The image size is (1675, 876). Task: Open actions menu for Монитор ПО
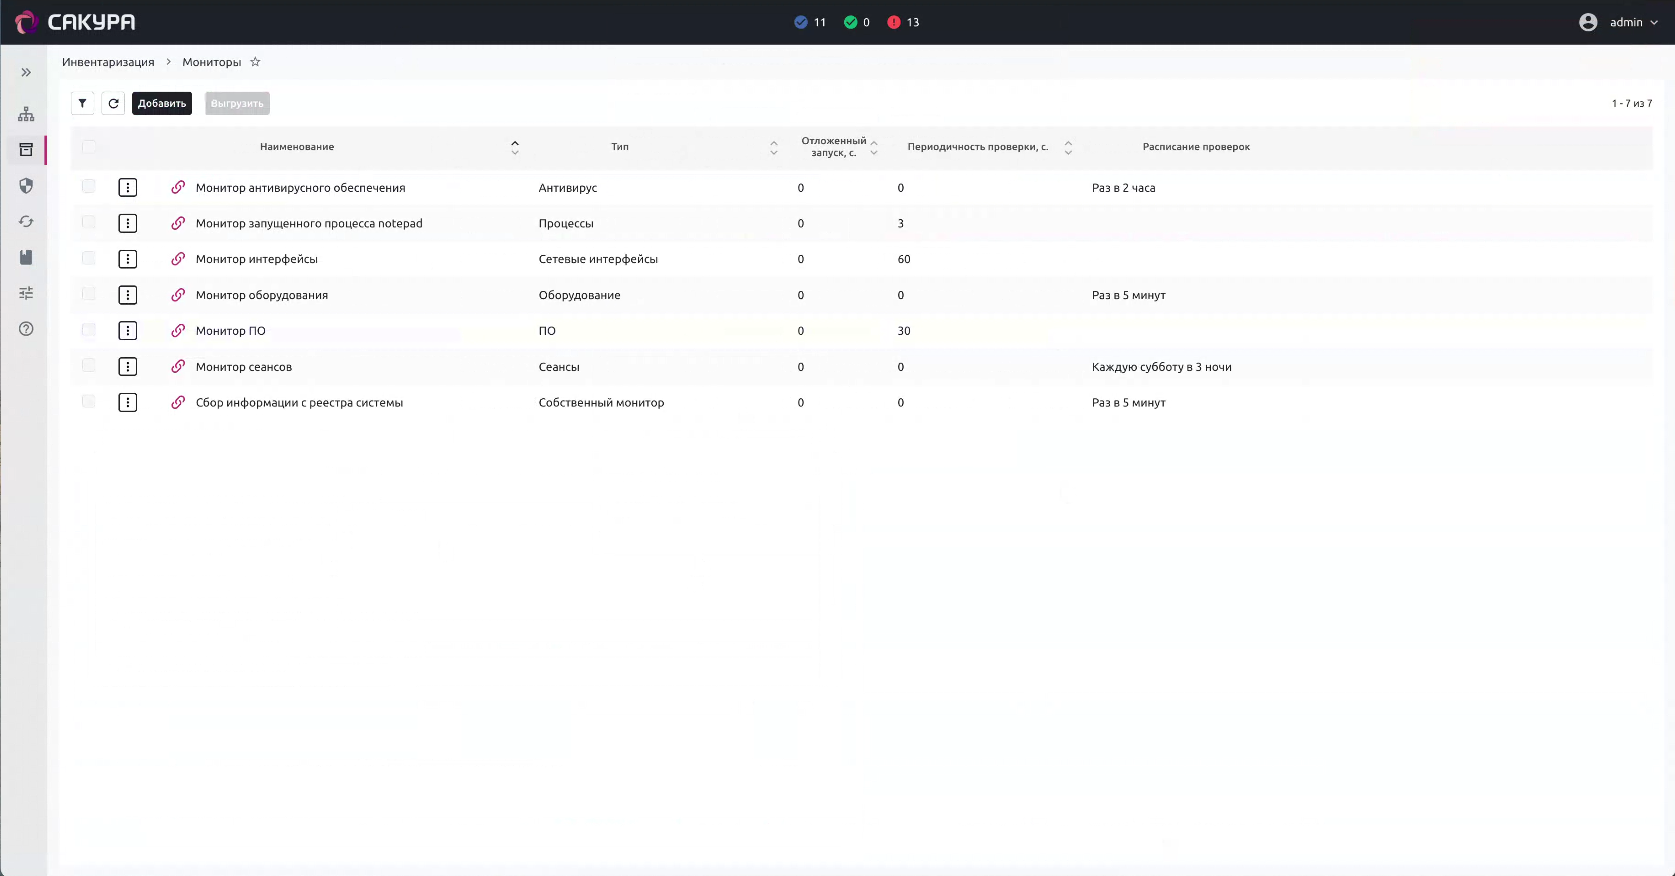point(128,331)
